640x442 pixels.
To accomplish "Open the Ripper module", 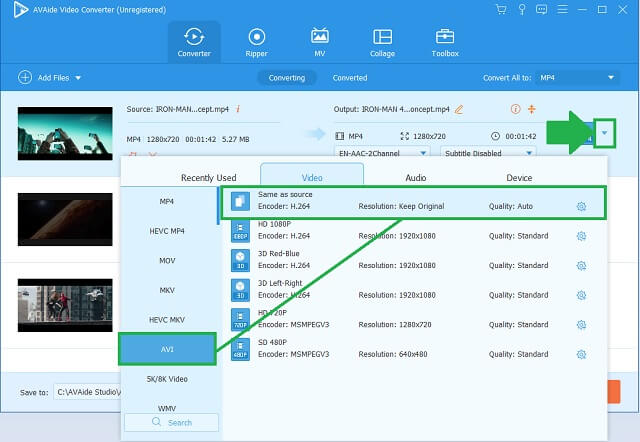I will (x=256, y=42).
